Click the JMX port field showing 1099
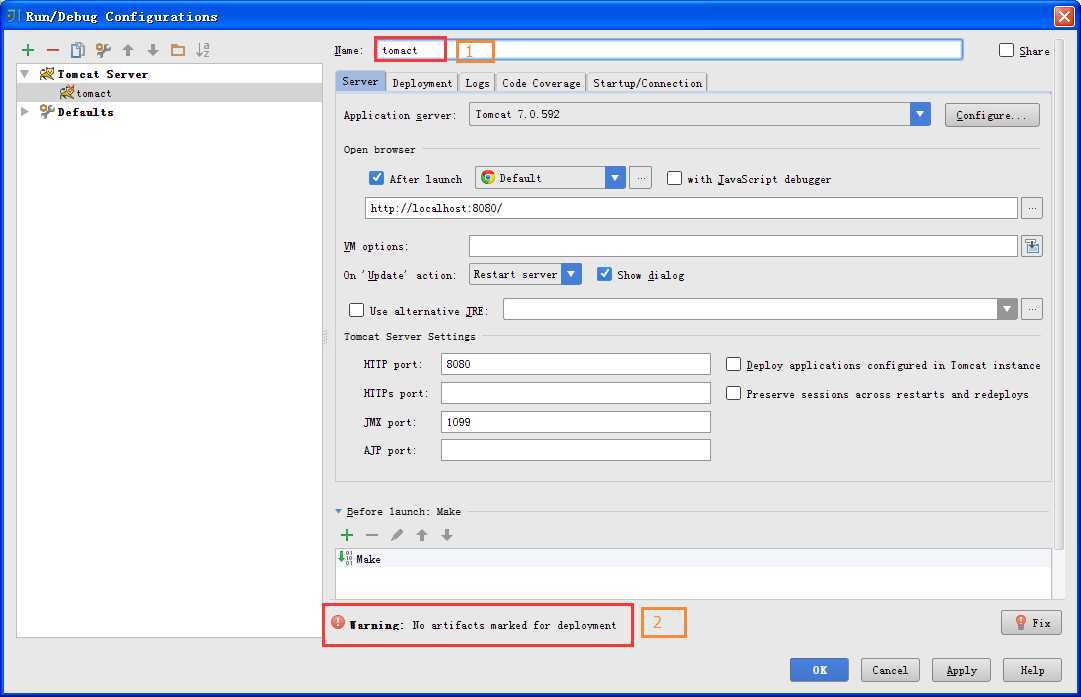This screenshot has height=697, width=1081. [x=576, y=422]
